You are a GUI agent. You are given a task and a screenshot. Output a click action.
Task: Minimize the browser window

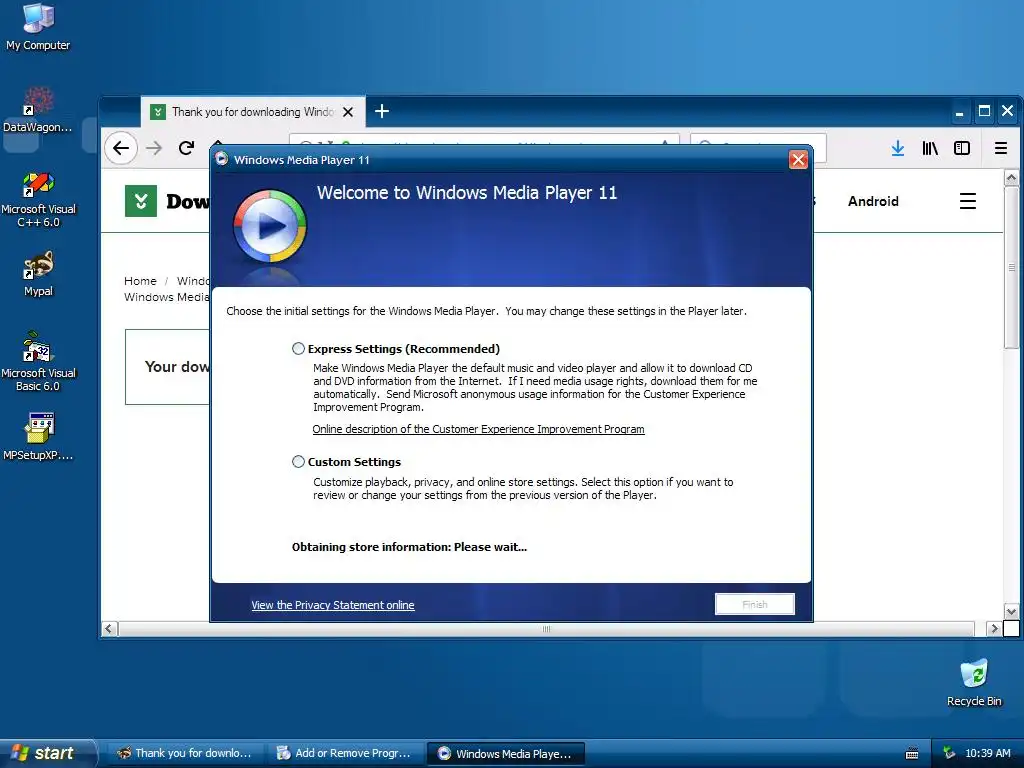959,111
